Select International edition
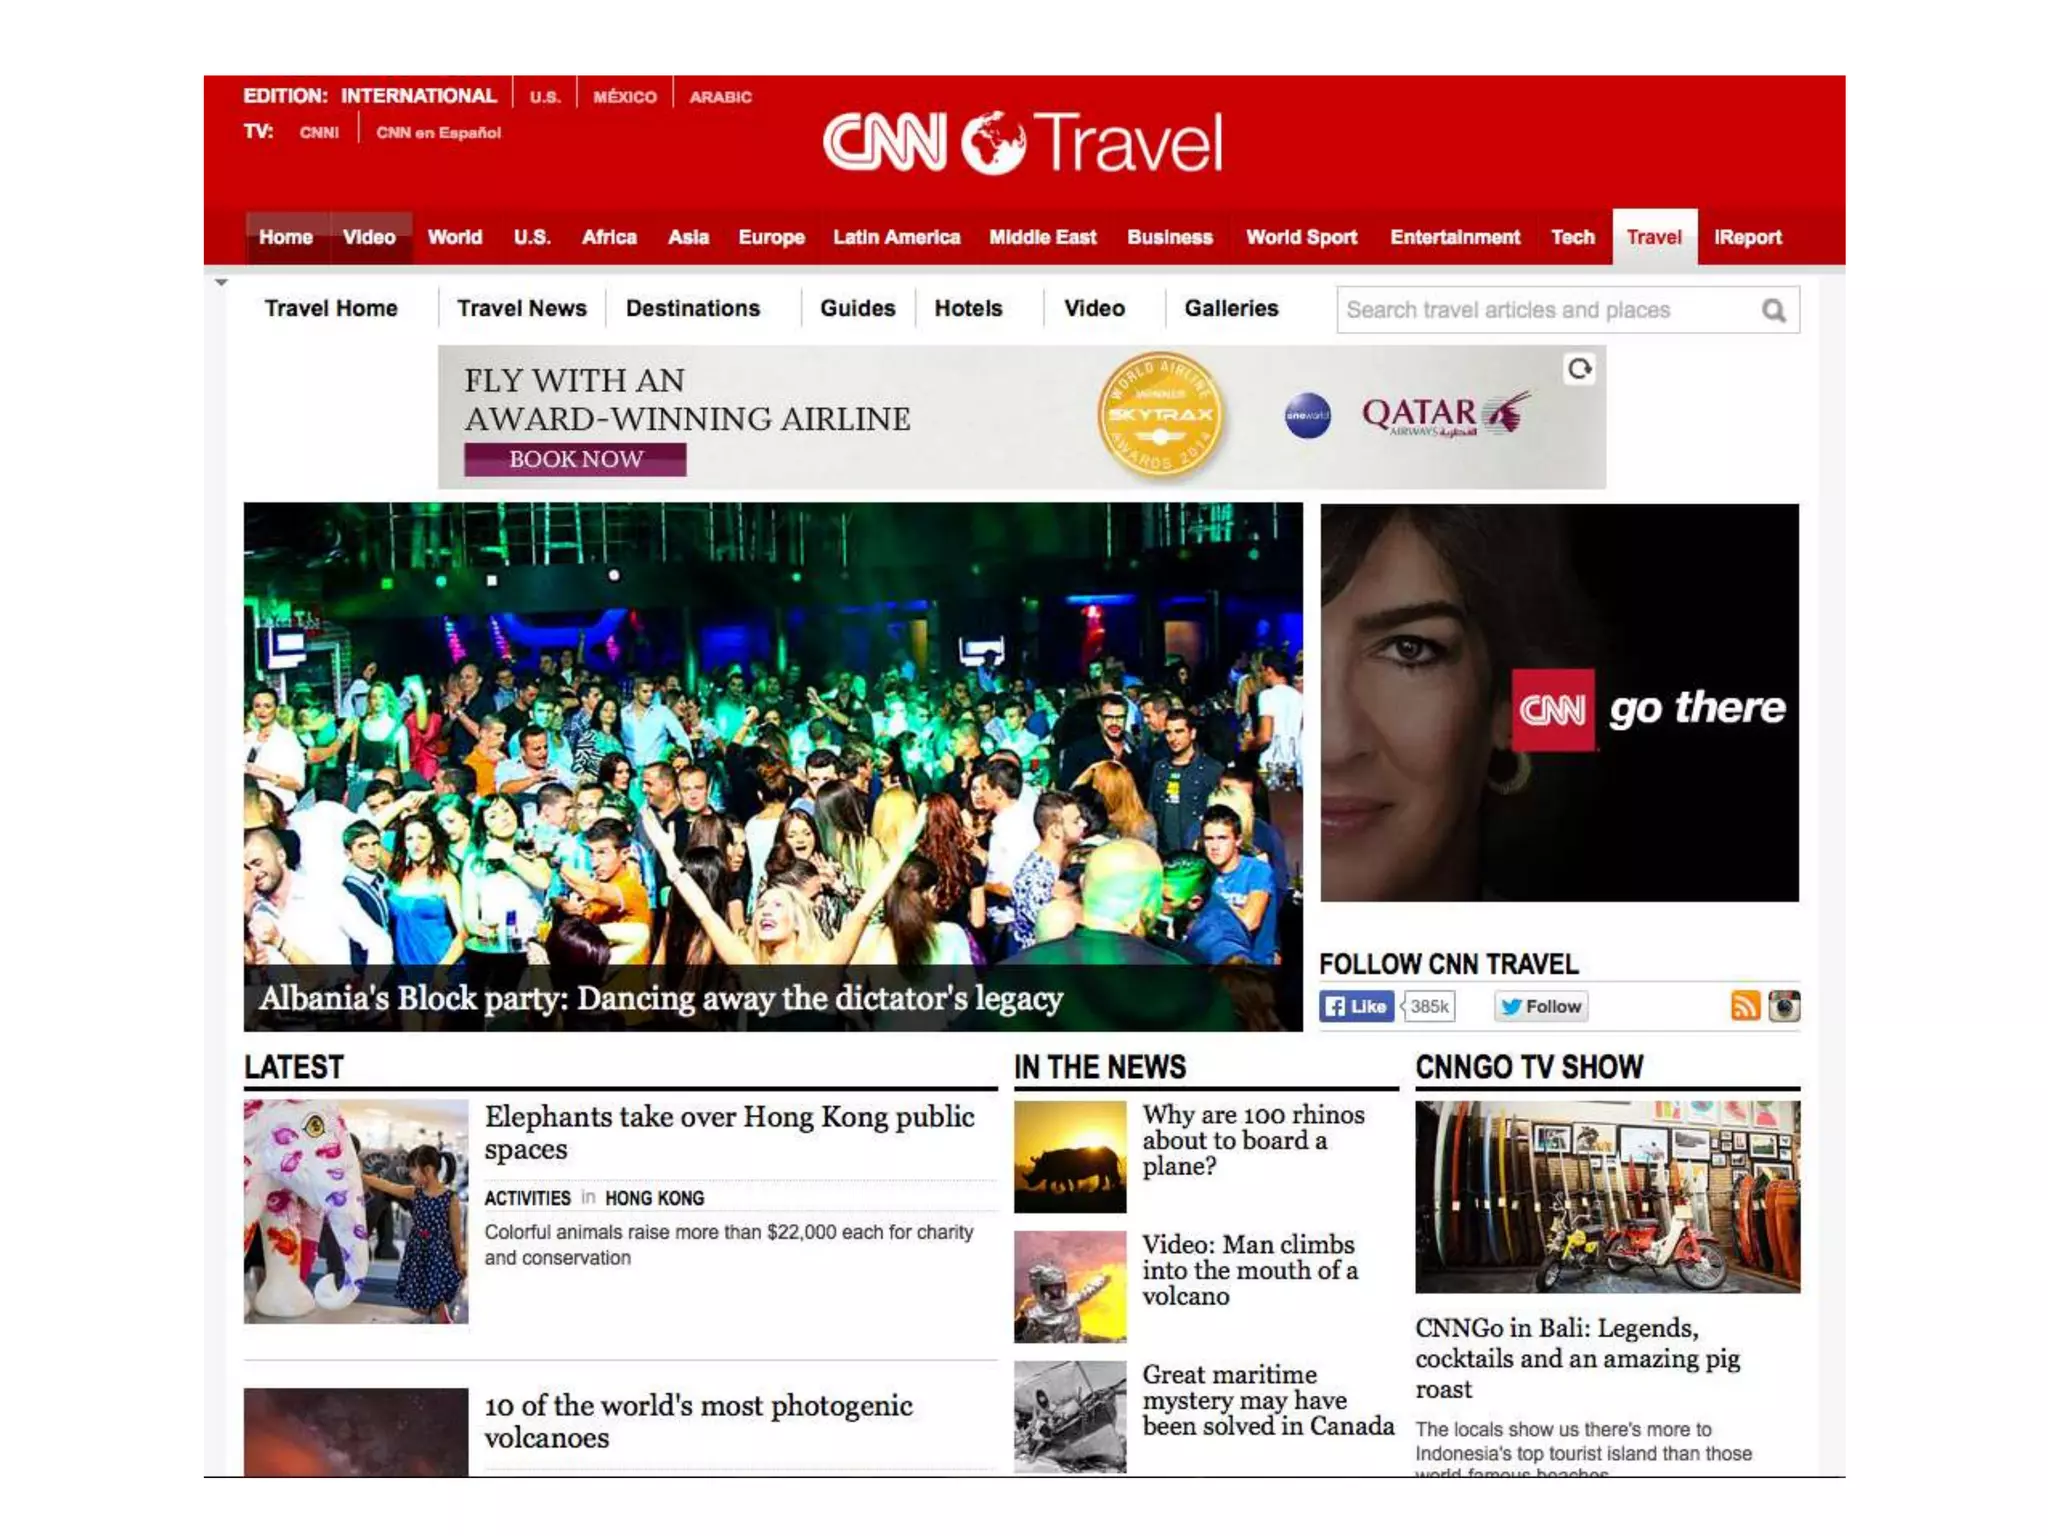Image resolution: width=2048 pixels, height=1536 pixels. pos(418,96)
